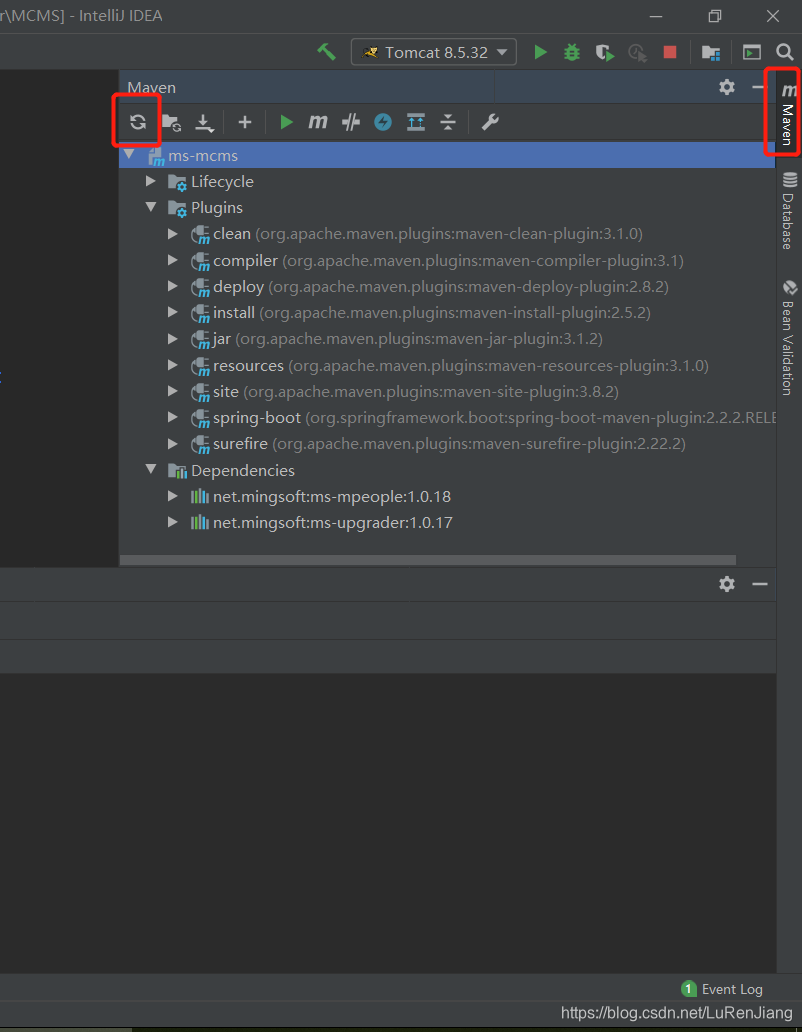Toggle Skip Tests mode lightning icon
The image size is (802, 1032).
383,122
